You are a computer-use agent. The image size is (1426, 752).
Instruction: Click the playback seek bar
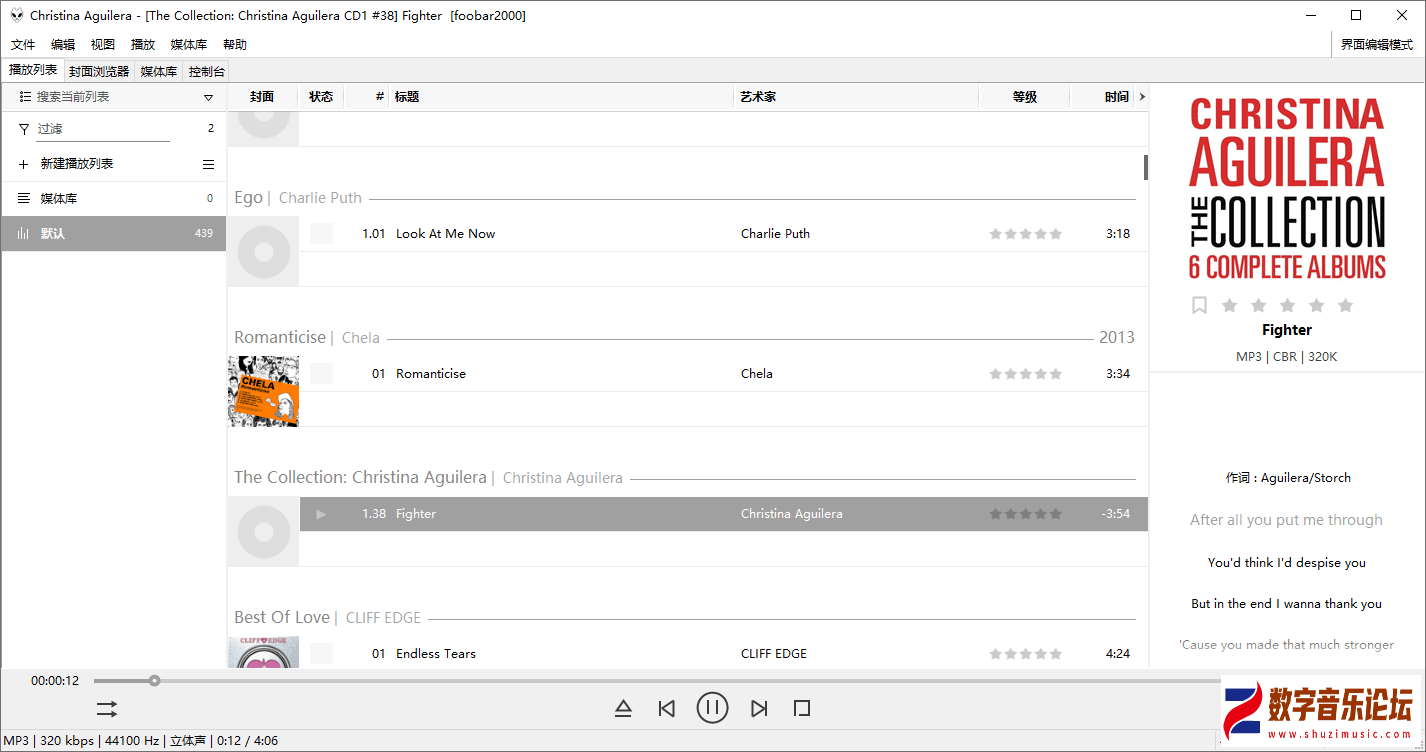tap(600, 681)
